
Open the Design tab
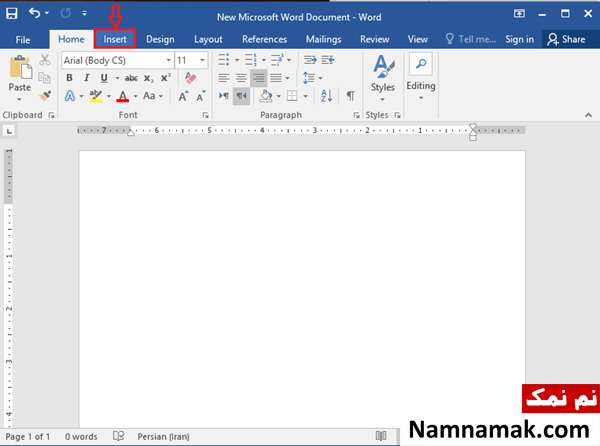coord(160,39)
